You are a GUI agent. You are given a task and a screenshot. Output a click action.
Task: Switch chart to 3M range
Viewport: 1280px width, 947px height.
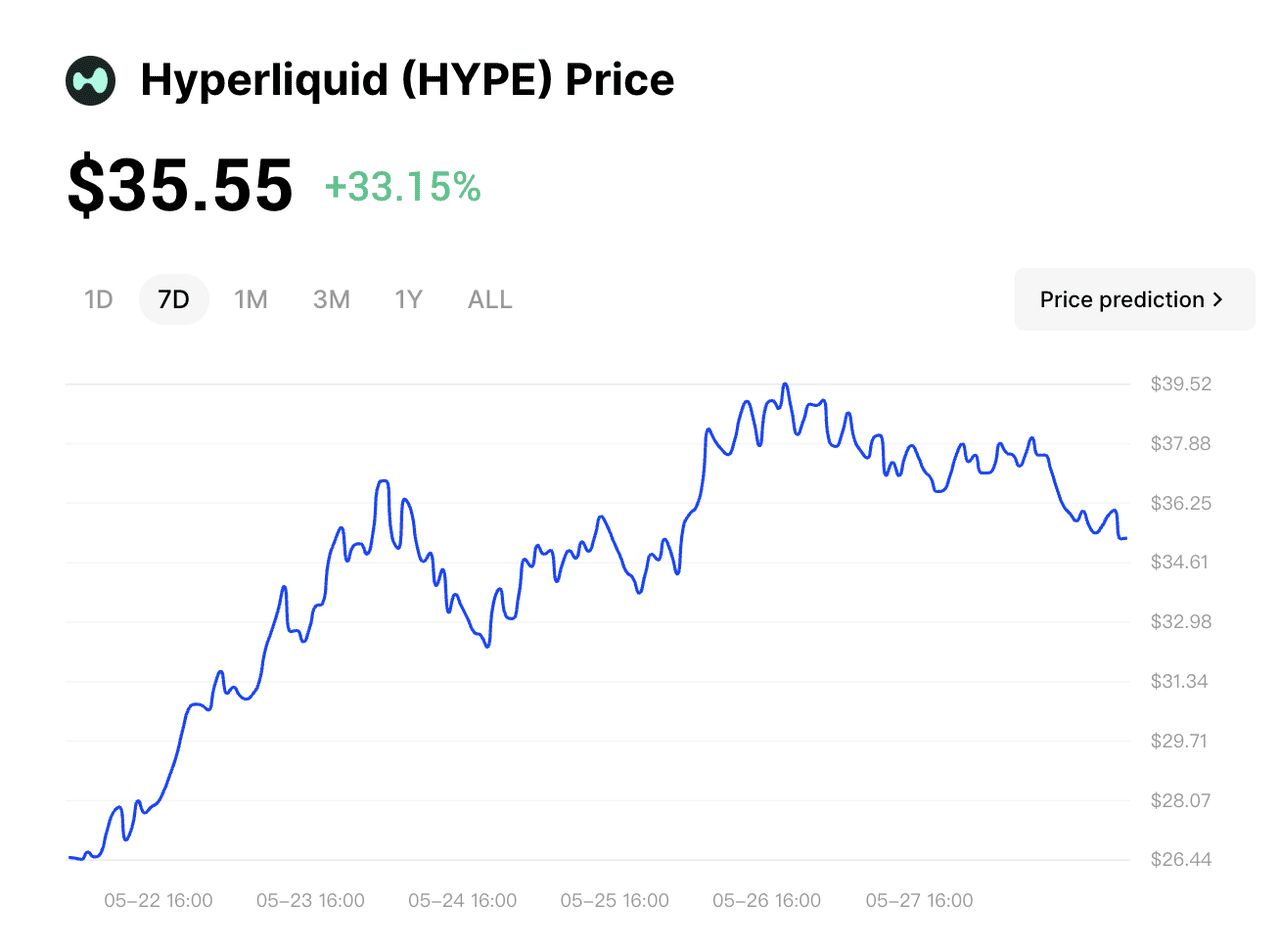tap(331, 299)
